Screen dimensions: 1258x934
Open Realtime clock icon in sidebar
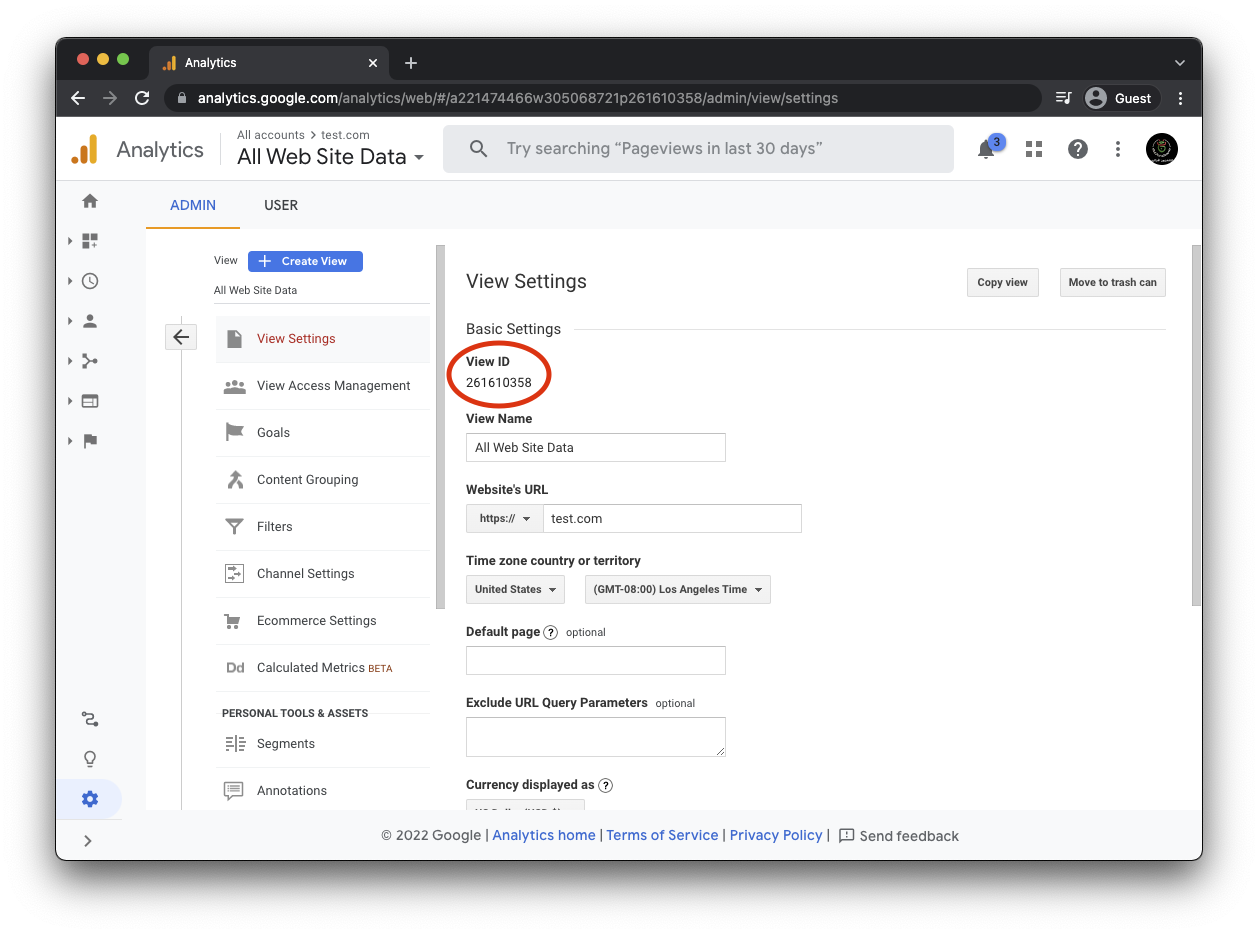point(90,281)
